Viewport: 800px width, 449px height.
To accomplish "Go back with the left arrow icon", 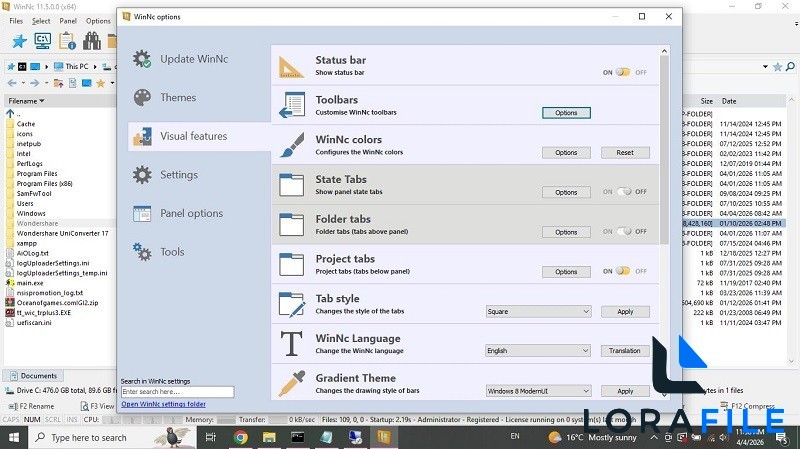I will coord(12,83).
